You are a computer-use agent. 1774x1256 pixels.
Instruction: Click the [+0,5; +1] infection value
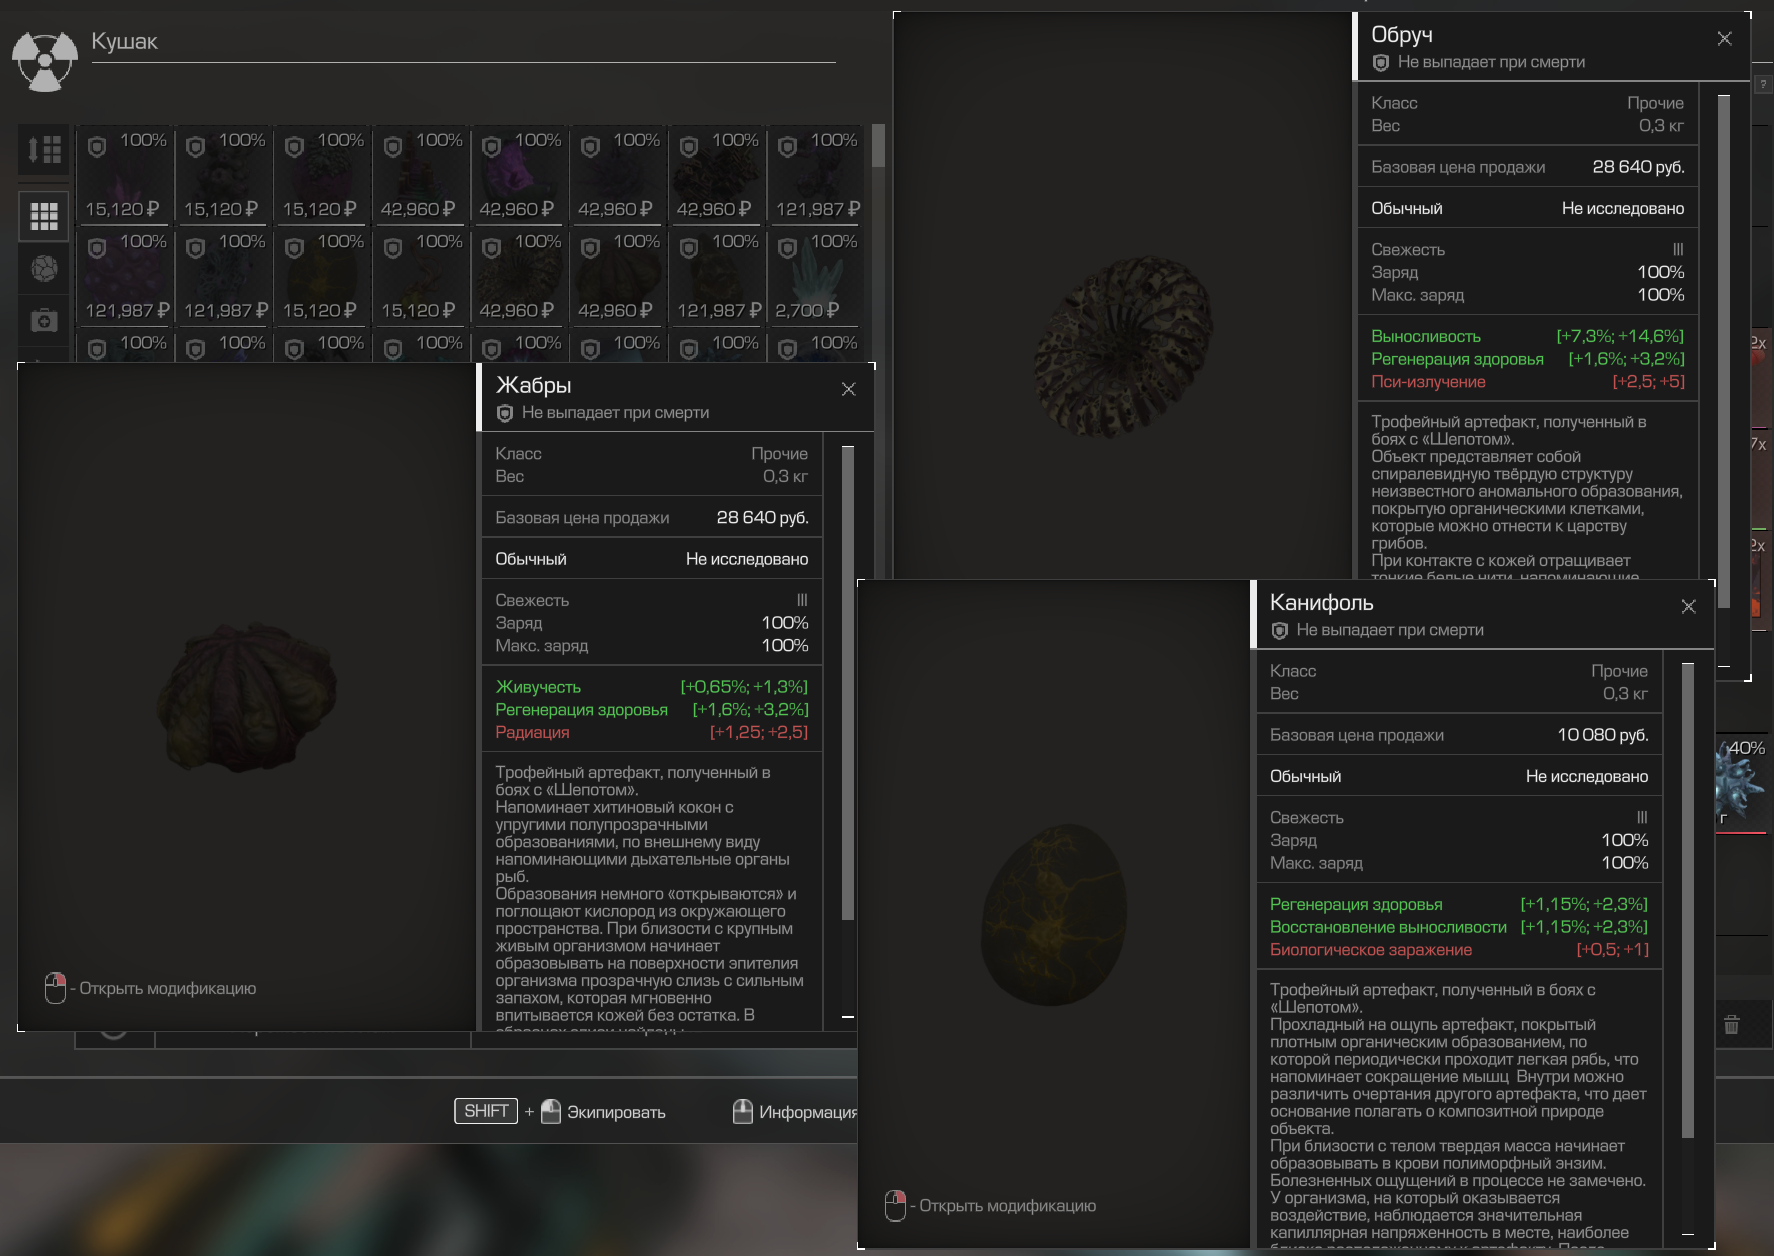tap(1612, 950)
